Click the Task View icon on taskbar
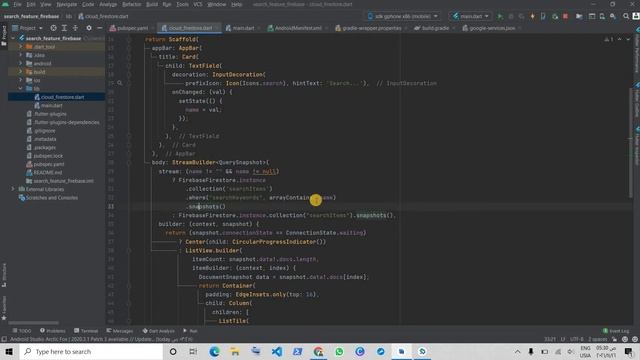 [x=193, y=351]
